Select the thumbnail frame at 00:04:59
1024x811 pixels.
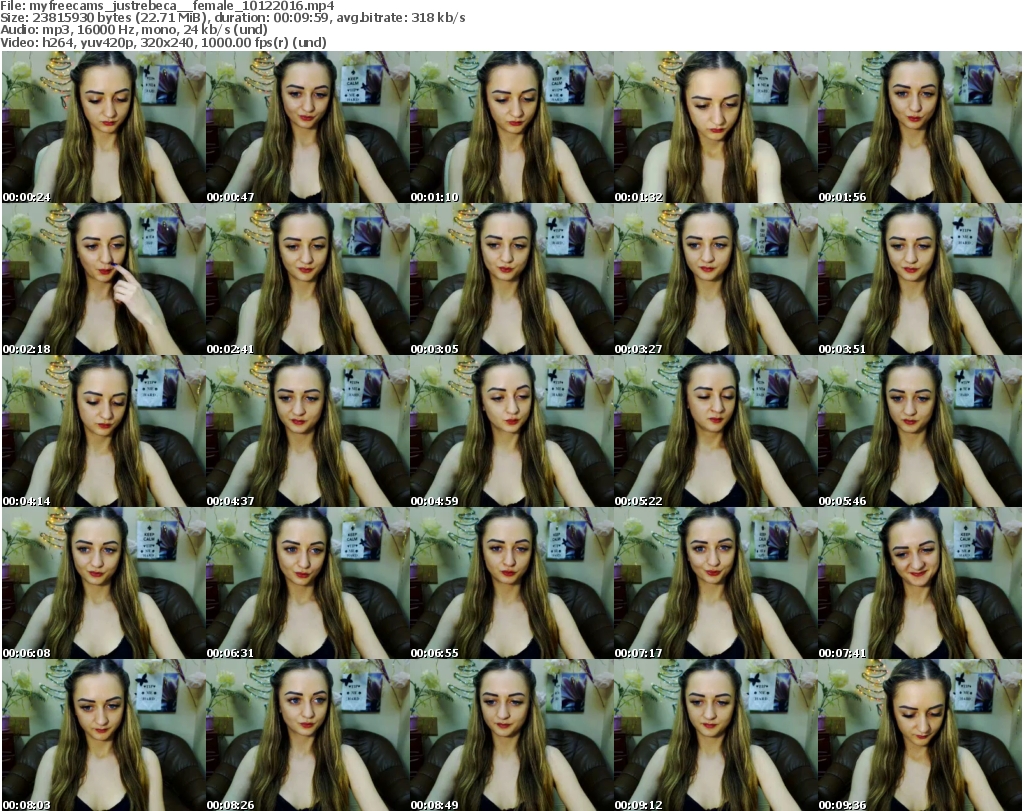click(511, 432)
